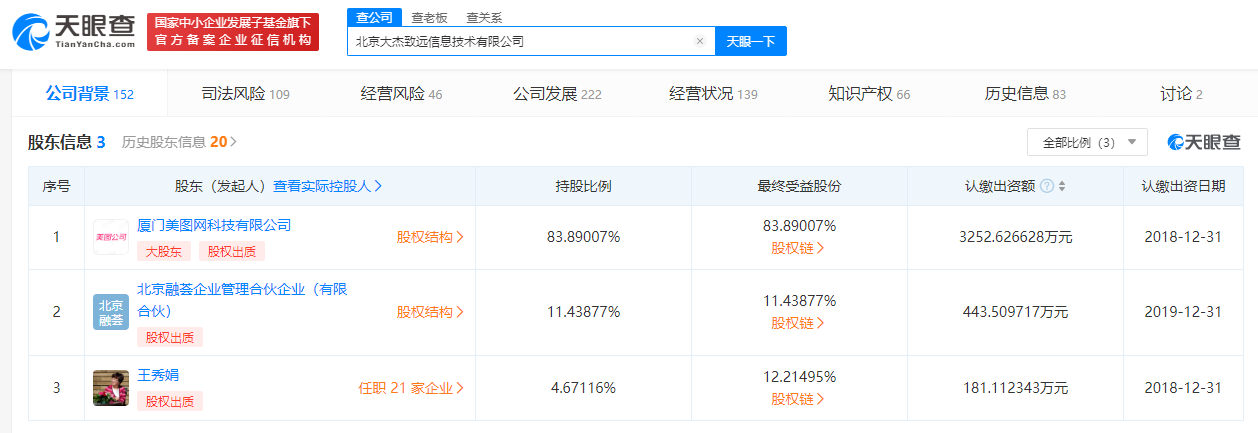Viewport: 1258px width, 433px height.
Task: Click 股权出质 tag under 北京融荟
Action: click(x=170, y=337)
